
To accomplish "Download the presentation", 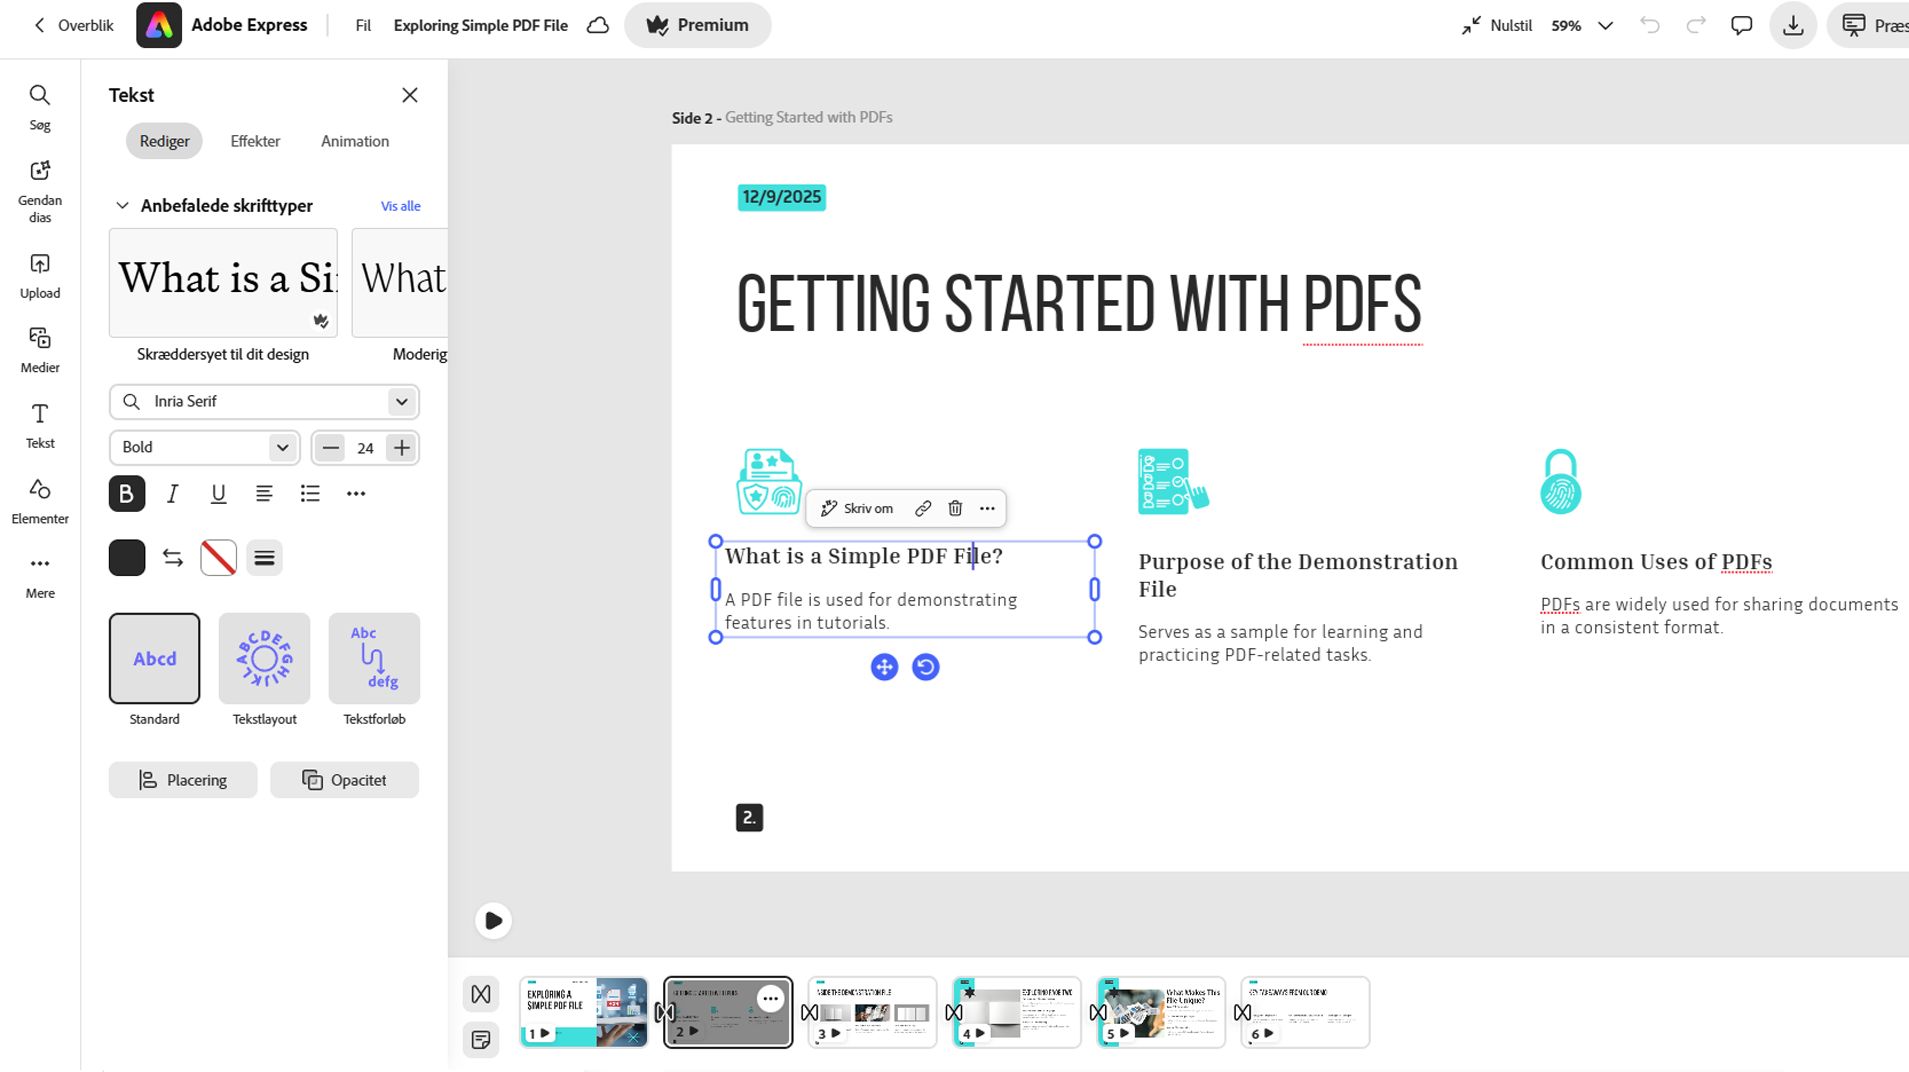I will point(1793,25).
